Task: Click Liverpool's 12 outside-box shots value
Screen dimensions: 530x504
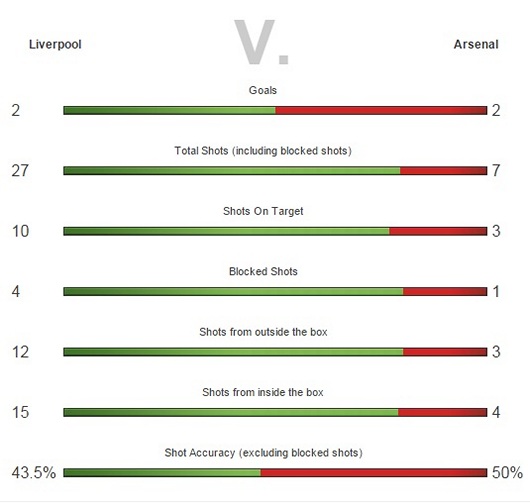Action: pyautogui.click(x=20, y=352)
